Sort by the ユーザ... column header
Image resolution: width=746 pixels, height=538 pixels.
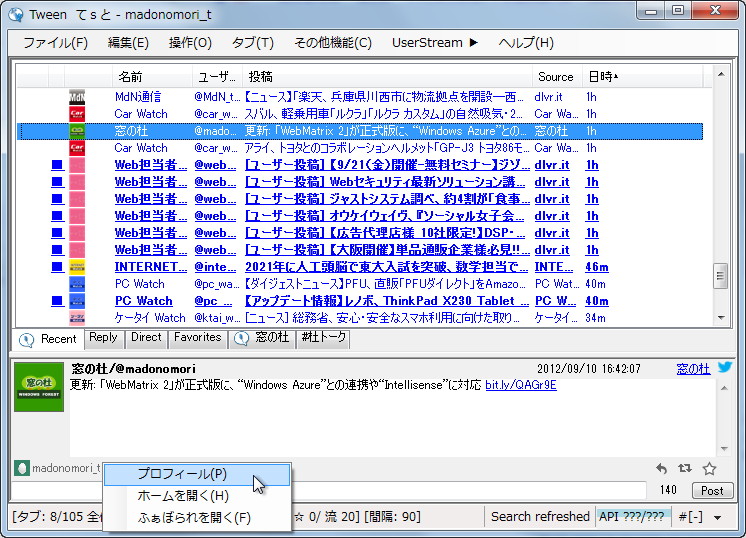(217, 77)
